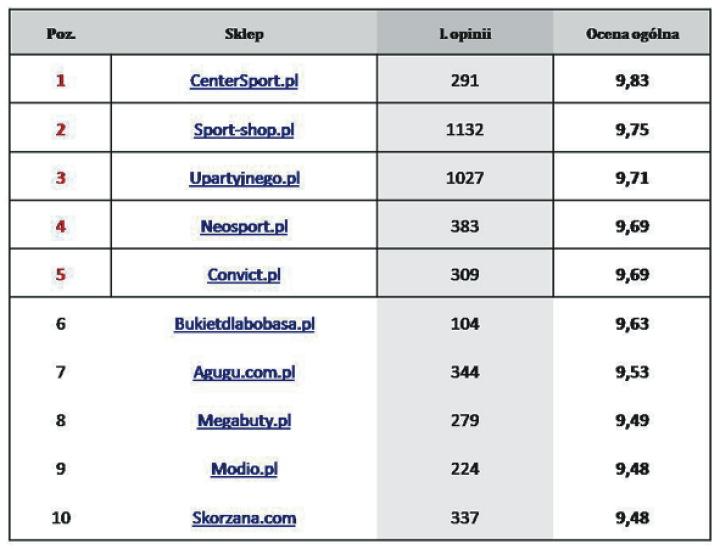Open the Convict.pl shop link
This screenshot has width=720, height=549.
244,275
